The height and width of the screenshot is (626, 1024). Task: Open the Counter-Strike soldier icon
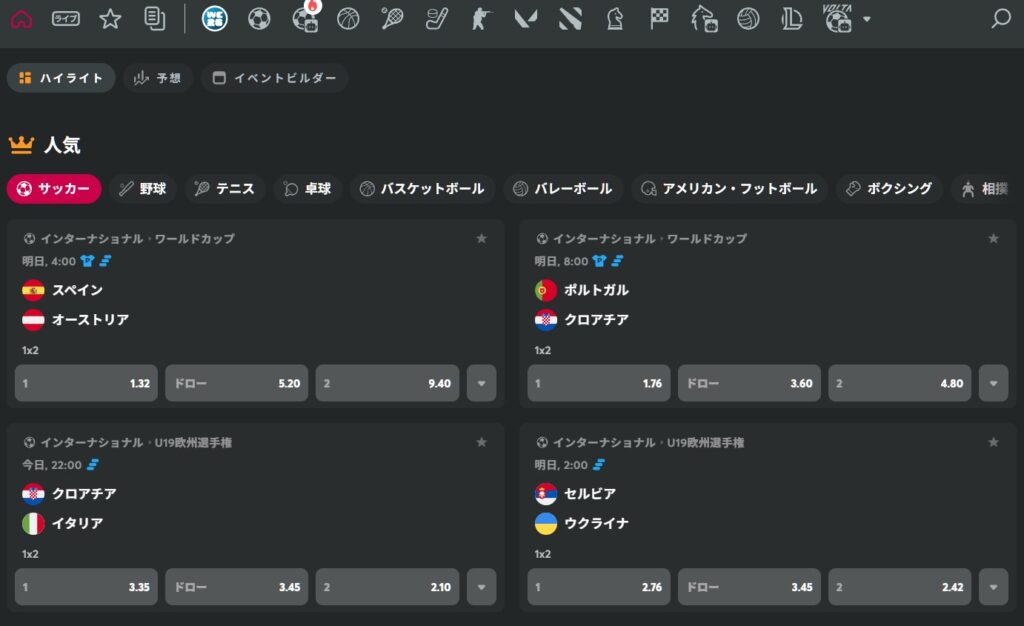481,19
